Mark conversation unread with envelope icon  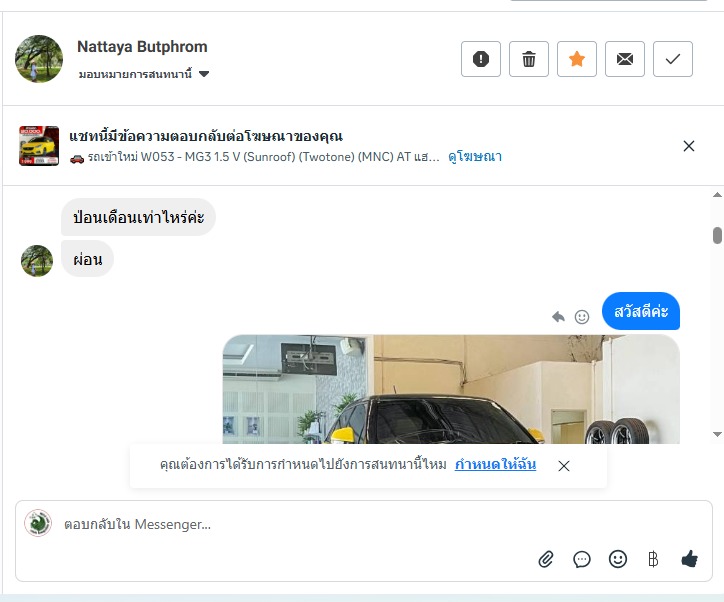pyautogui.click(x=625, y=59)
